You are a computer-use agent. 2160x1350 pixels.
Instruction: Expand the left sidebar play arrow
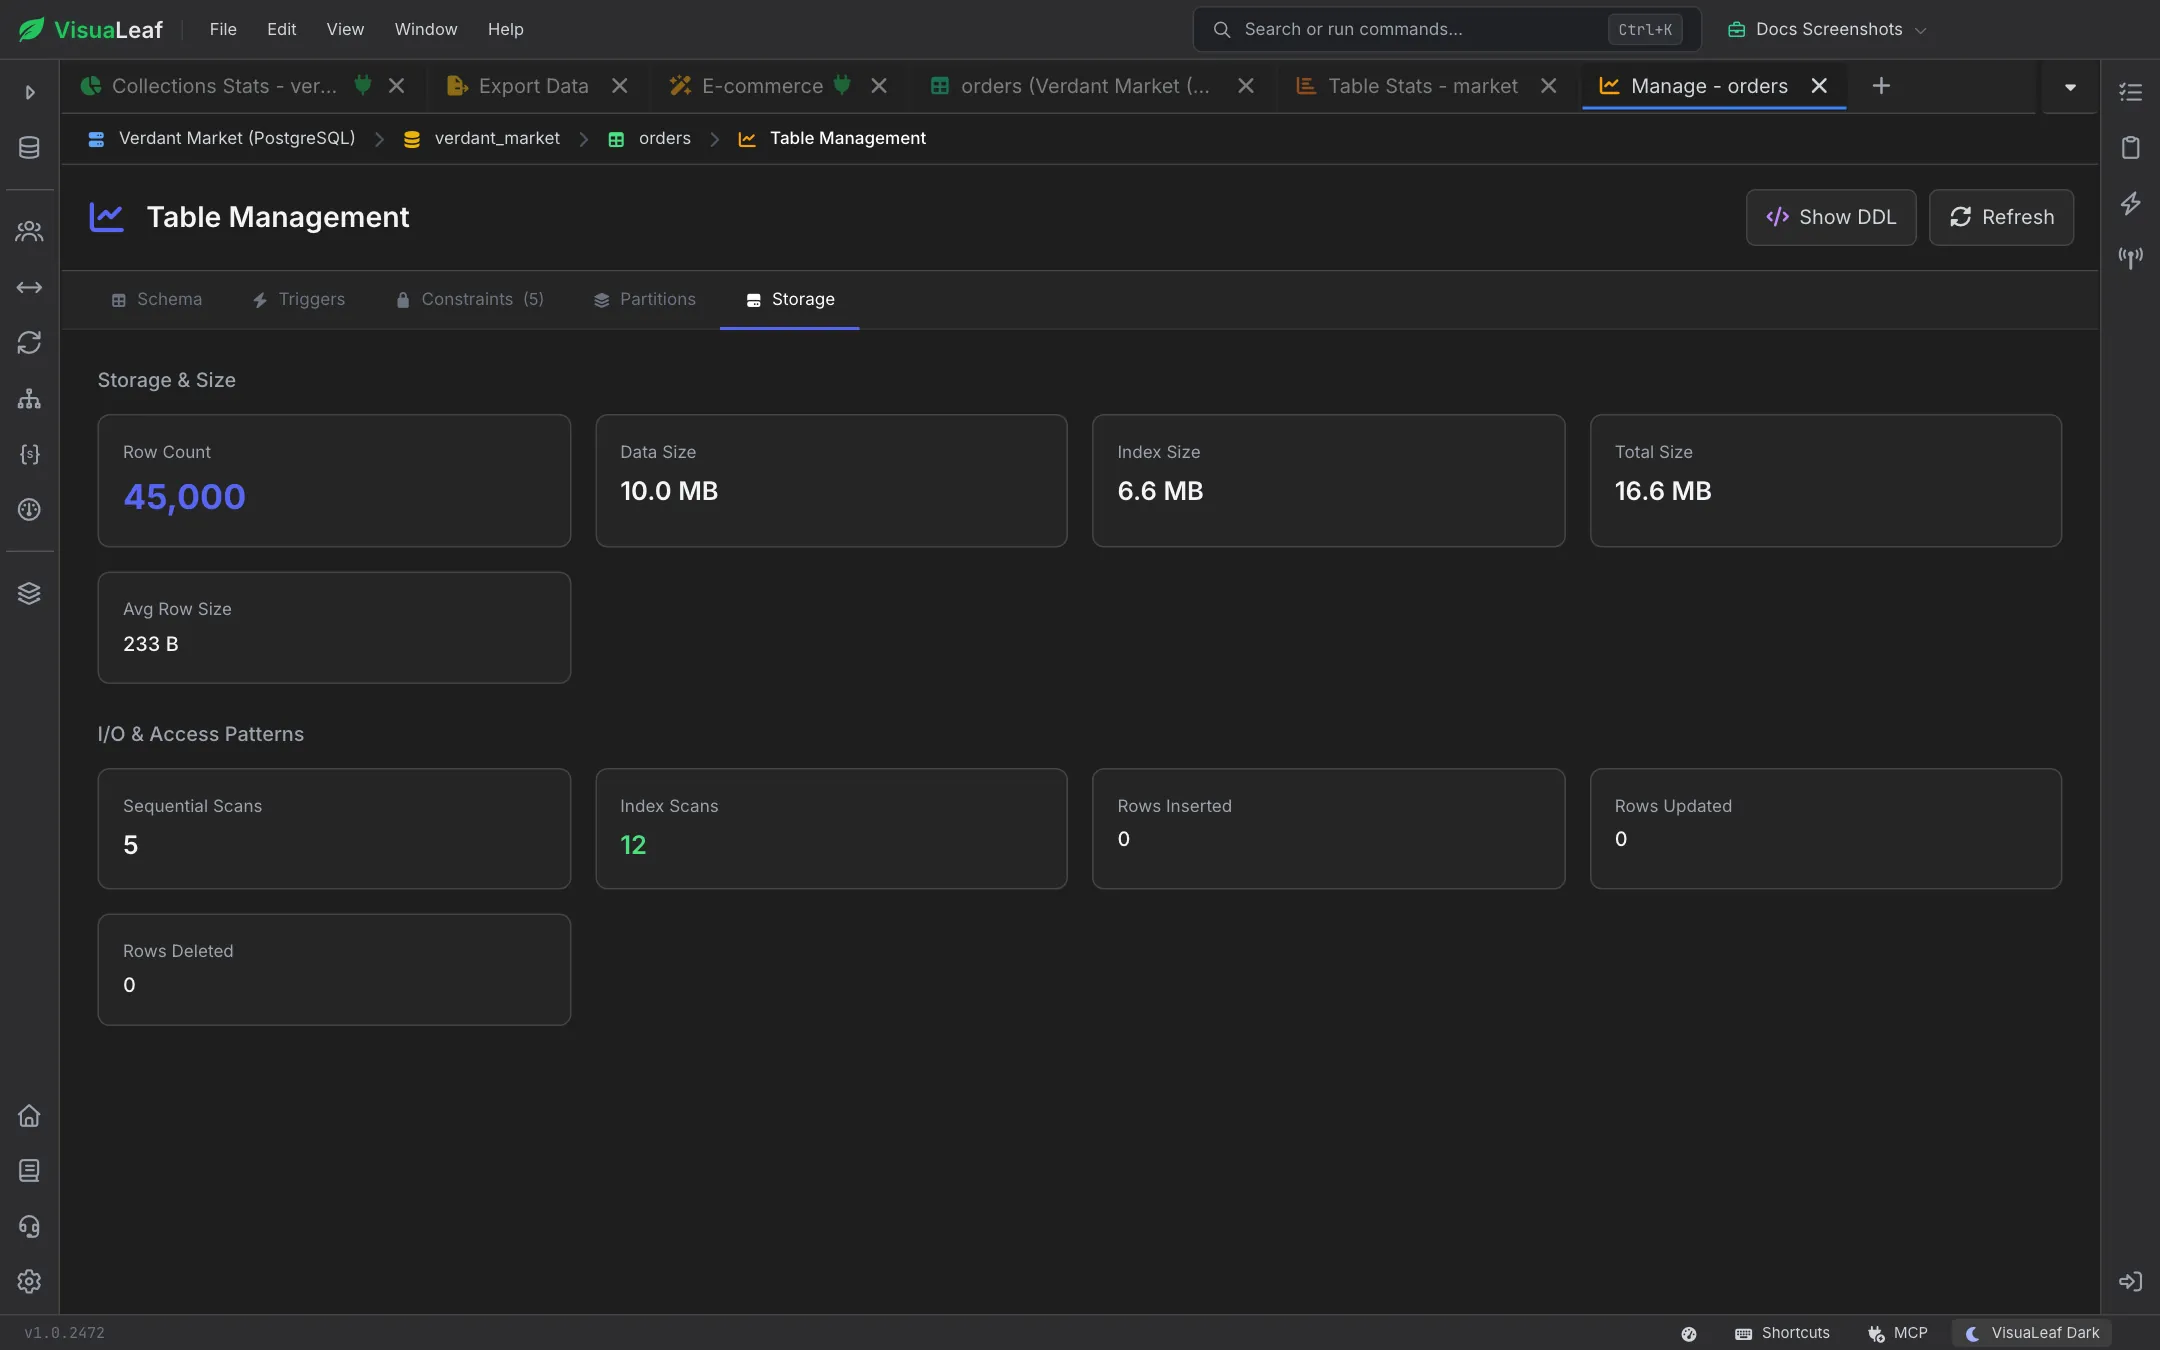click(x=29, y=92)
